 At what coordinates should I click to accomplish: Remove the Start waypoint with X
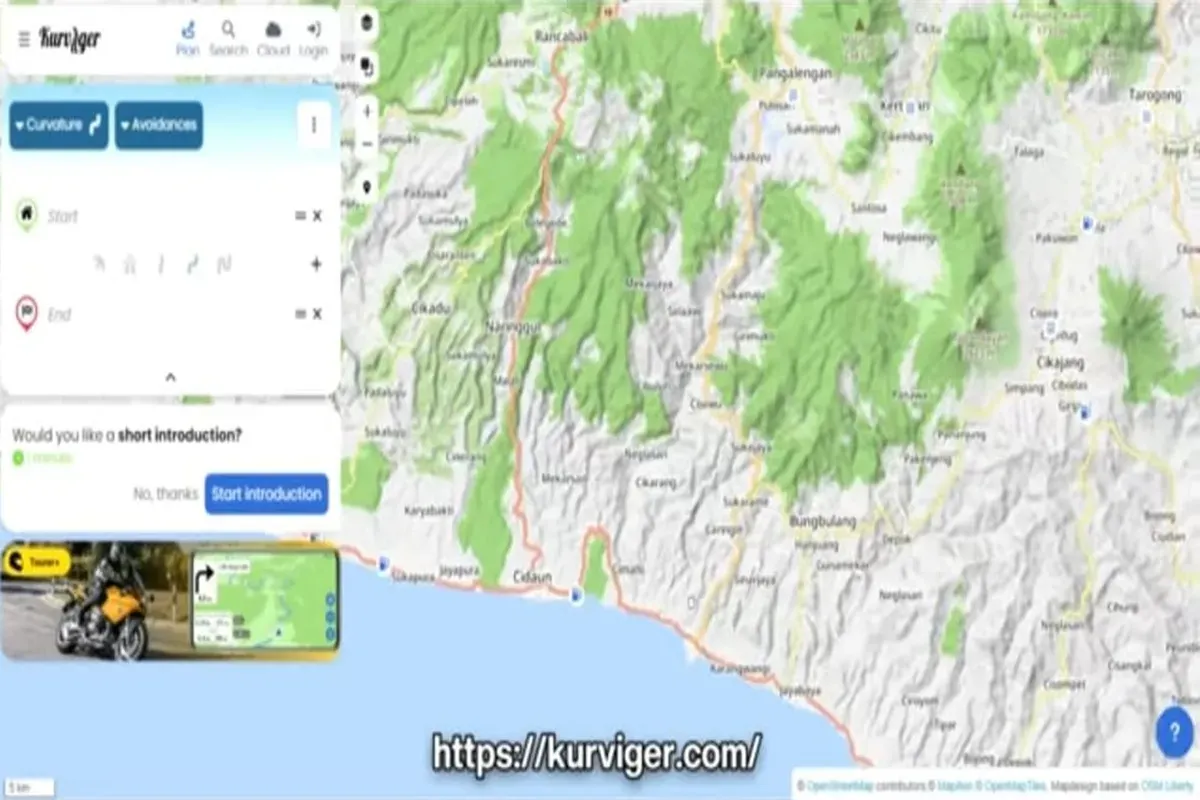click(317, 216)
